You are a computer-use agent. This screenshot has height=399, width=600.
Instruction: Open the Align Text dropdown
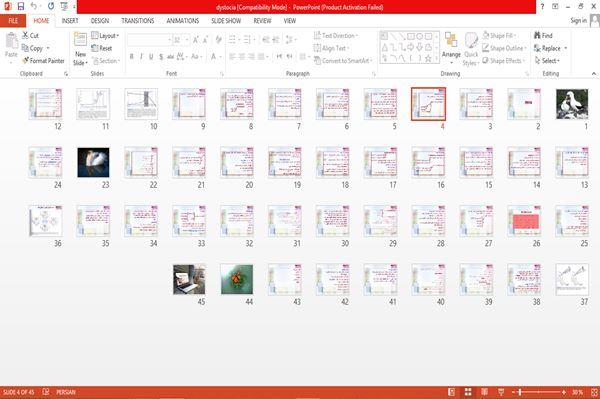[331, 48]
